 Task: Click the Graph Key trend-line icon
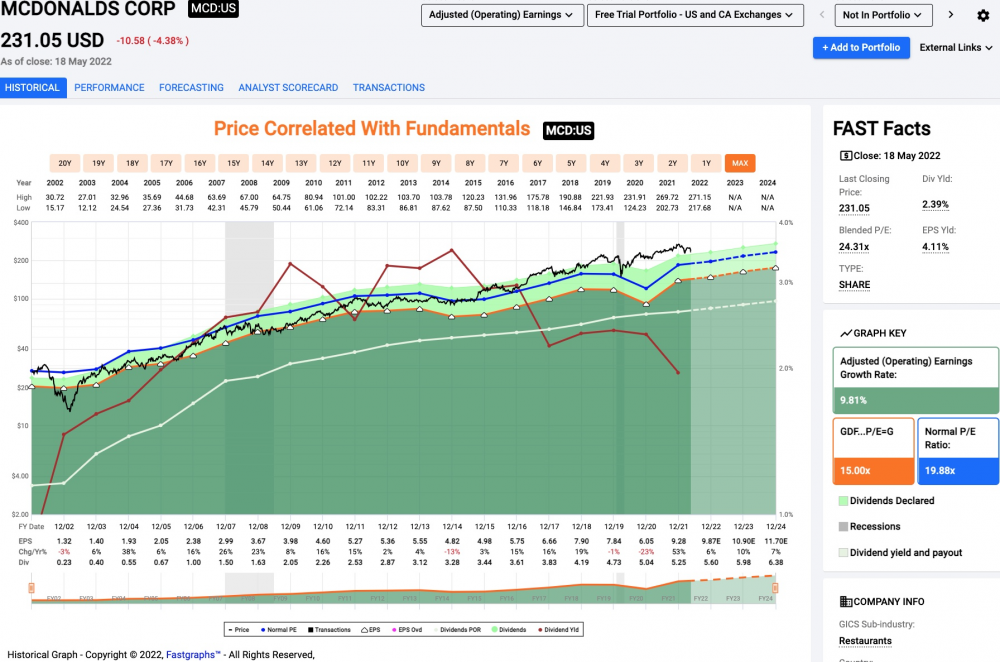[x=846, y=334]
